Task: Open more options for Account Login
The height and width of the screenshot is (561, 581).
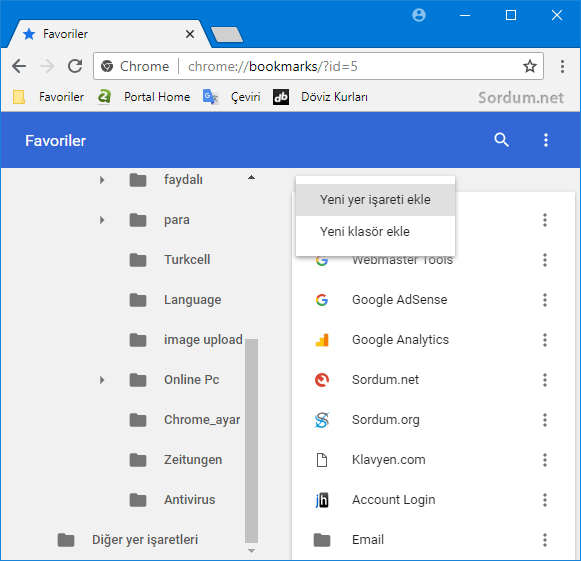Action: pos(545,500)
